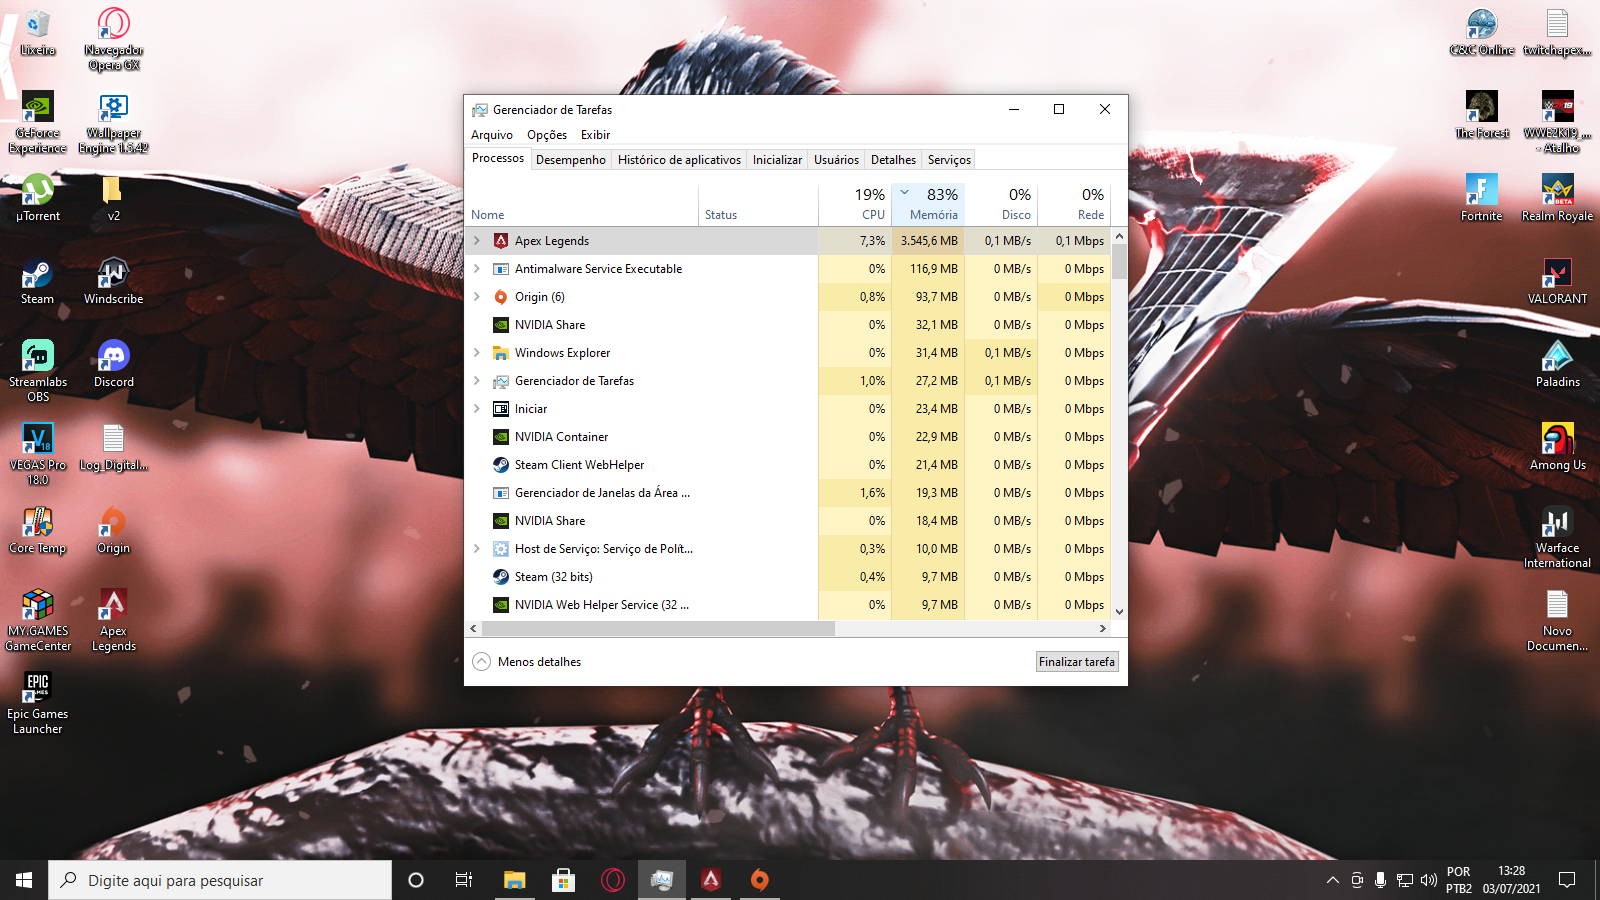Expand the Windows Explorer process row
The height and width of the screenshot is (900, 1600).
[x=477, y=353]
